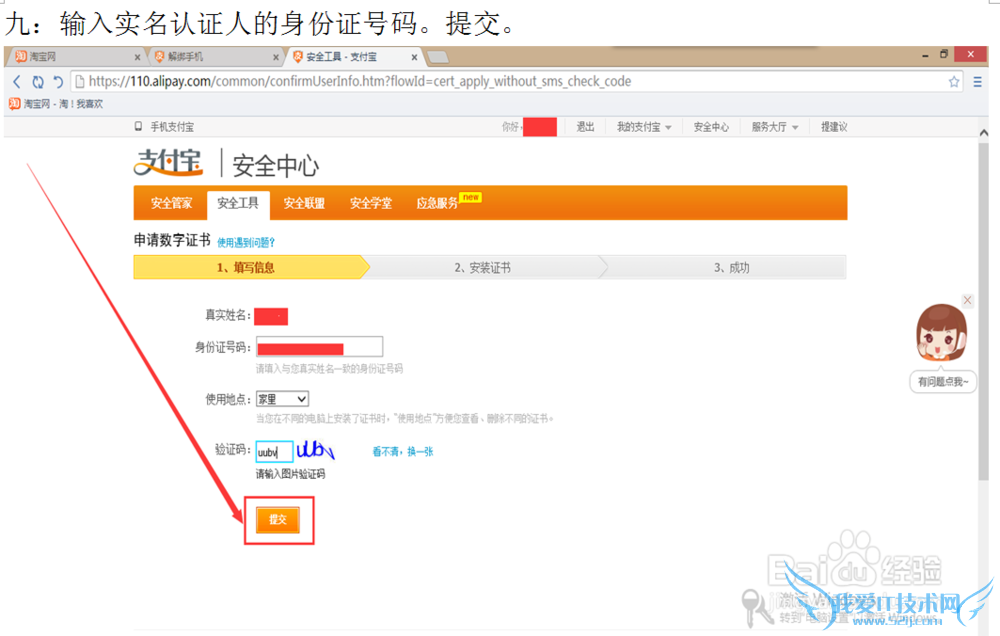Image resolution: width=1000 pixels, height=636 pixels.
Task: Open 手机支付宝 link
Action: click(x=165, y=127)
